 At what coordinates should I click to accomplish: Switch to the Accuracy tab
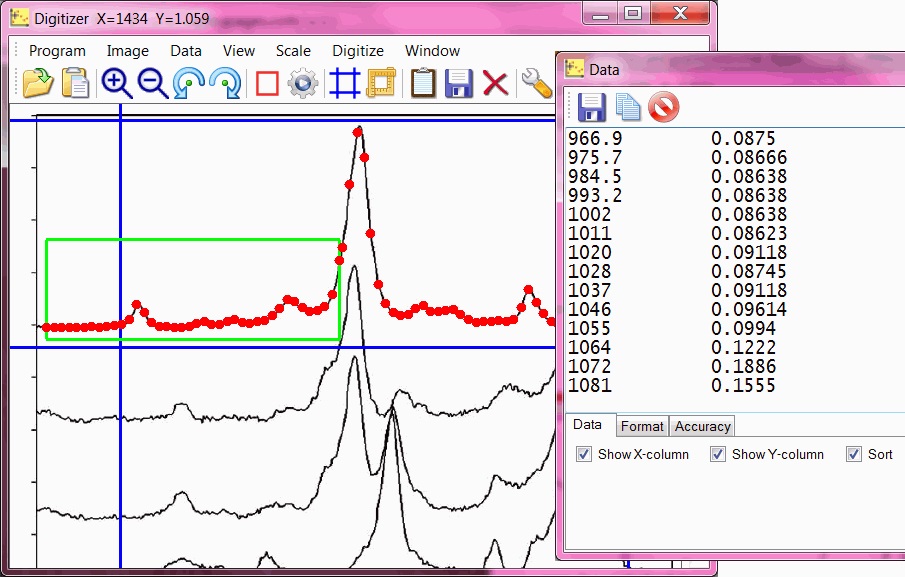702,426
